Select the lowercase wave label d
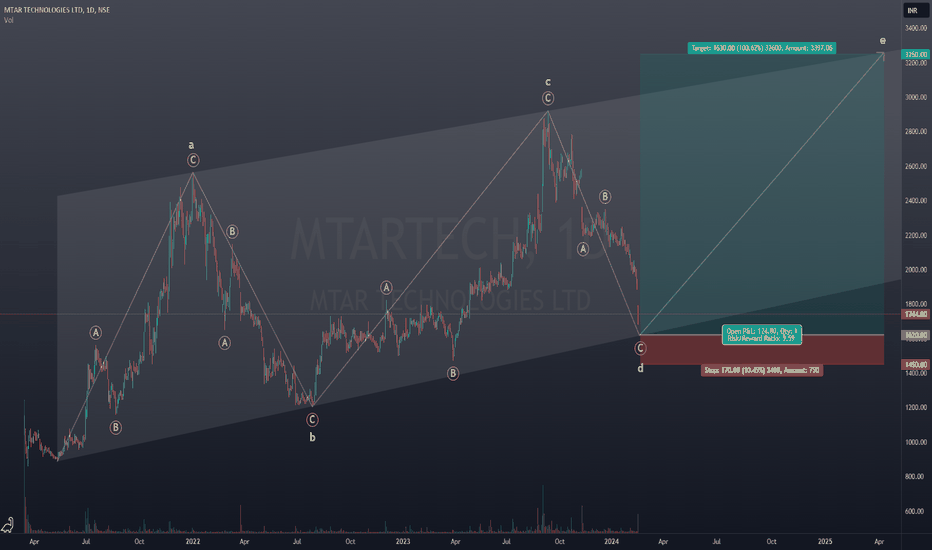 (640, 369)
